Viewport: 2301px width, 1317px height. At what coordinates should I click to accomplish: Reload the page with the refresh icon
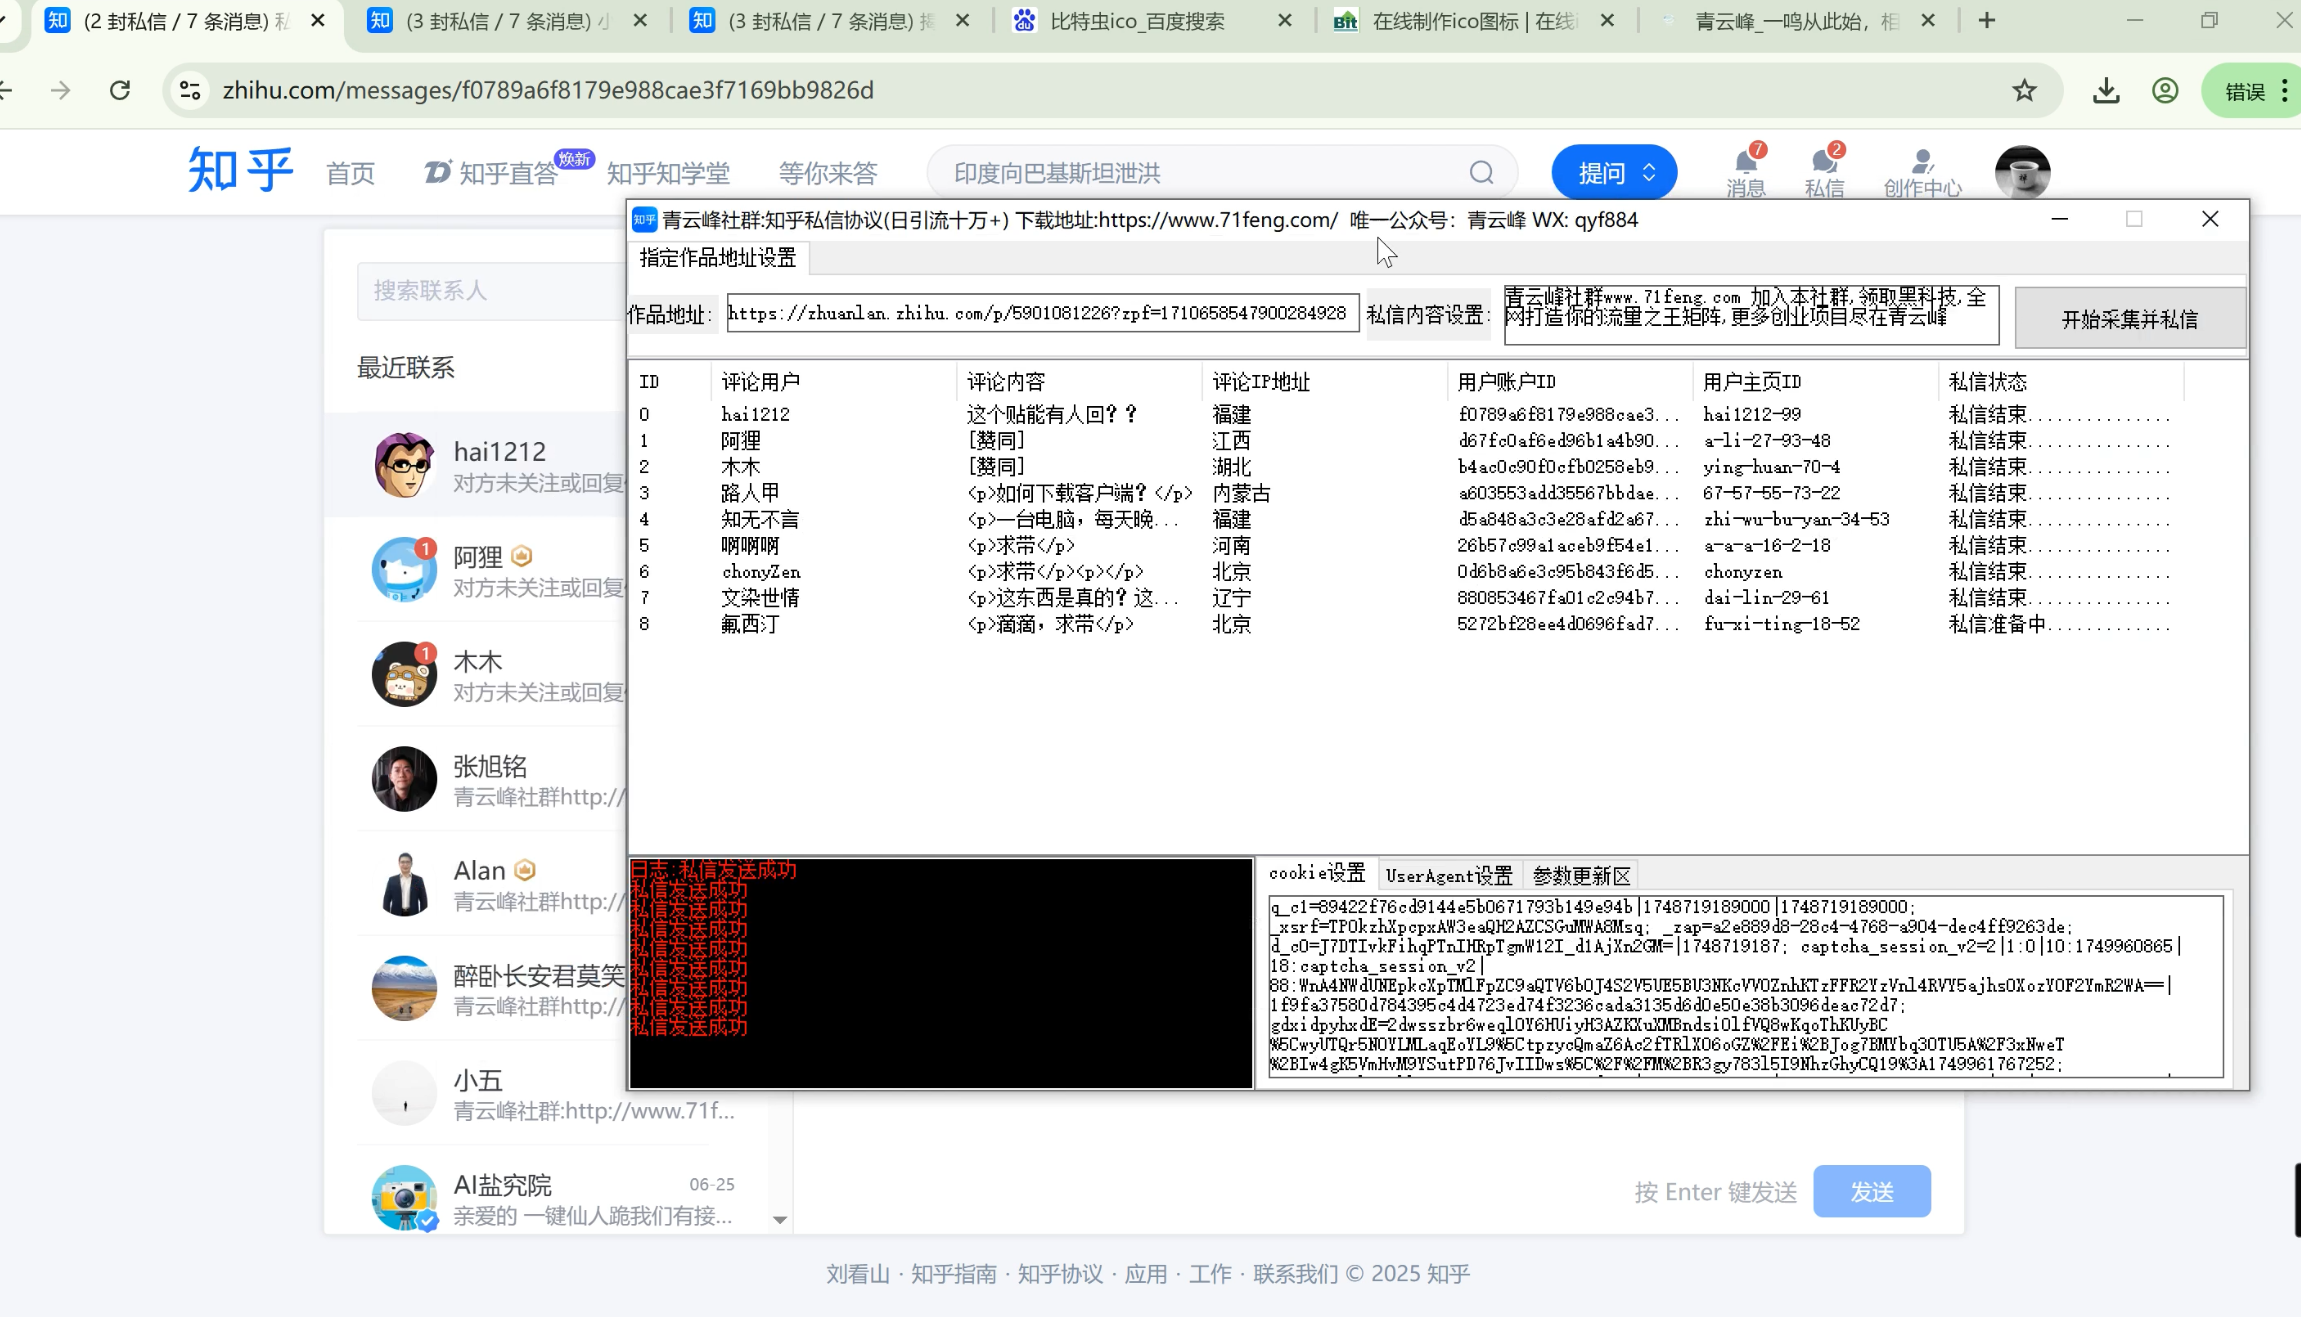pyautogui.click(x=120, y=90)
